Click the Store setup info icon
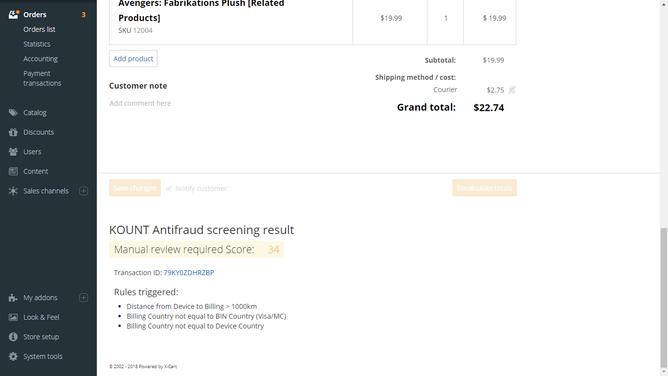Viewport: 668px width, 376px height. coord(13,337)
